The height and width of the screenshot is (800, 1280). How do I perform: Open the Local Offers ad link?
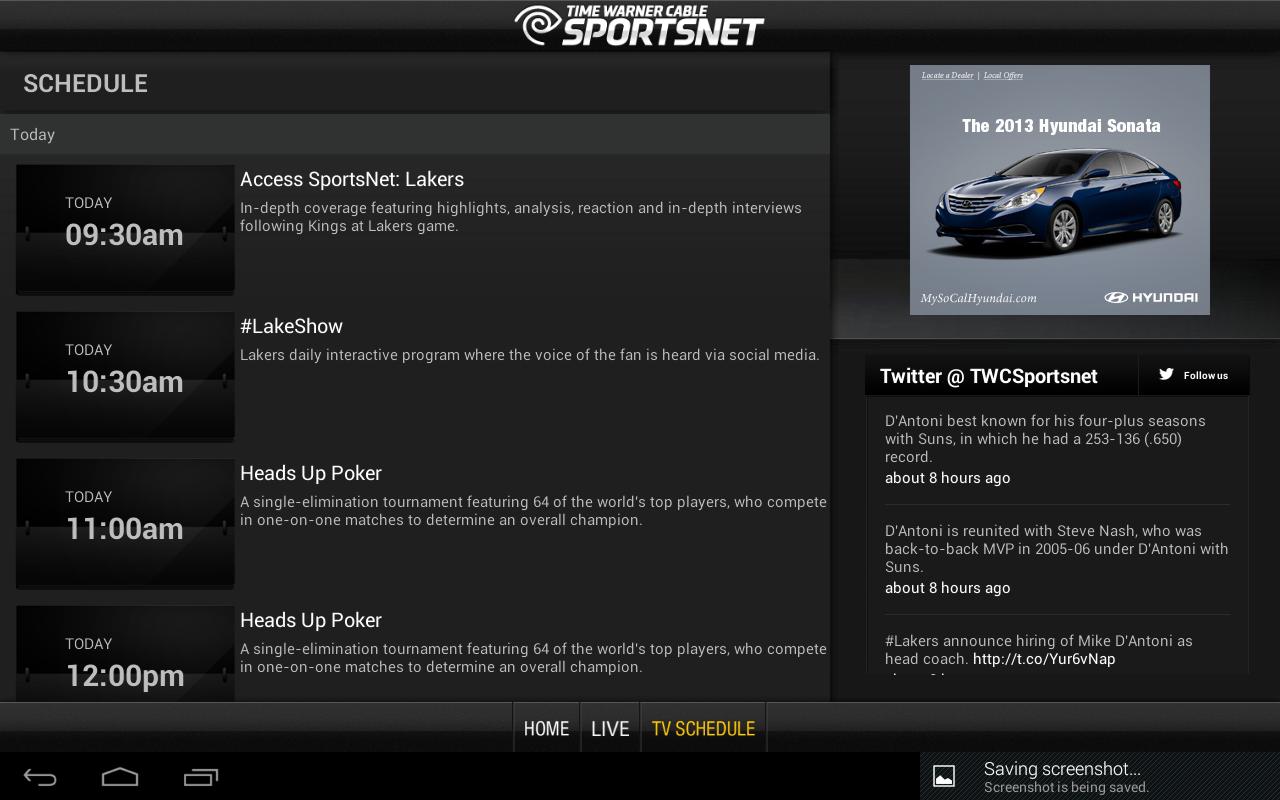[1003, 75]
